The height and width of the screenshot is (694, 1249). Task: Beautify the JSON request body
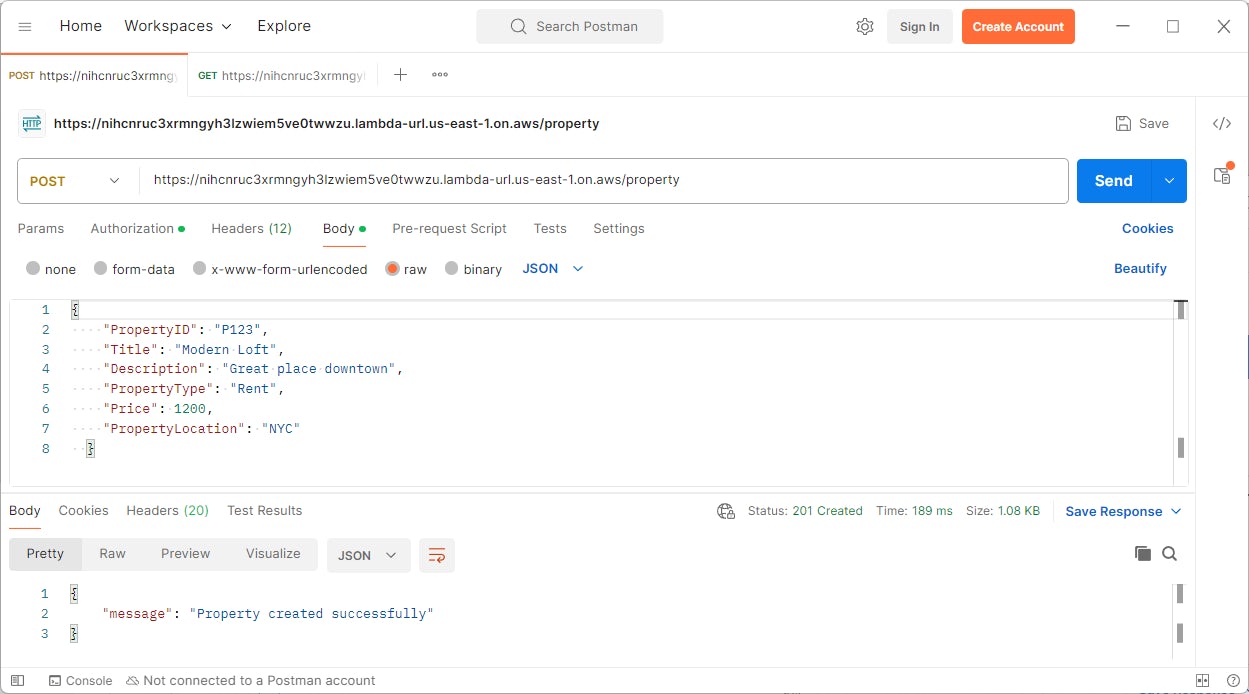[1140, 268]
